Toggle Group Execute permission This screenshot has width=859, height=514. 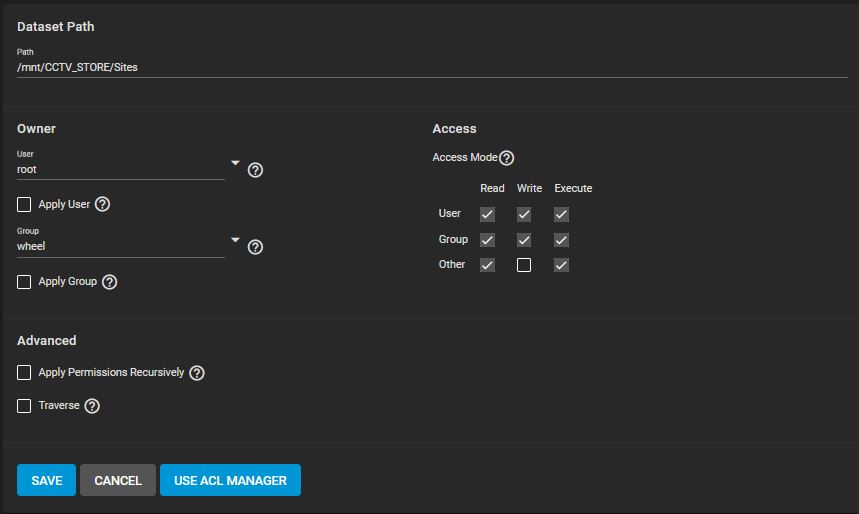pyautogui.click(x=562, y=240)
